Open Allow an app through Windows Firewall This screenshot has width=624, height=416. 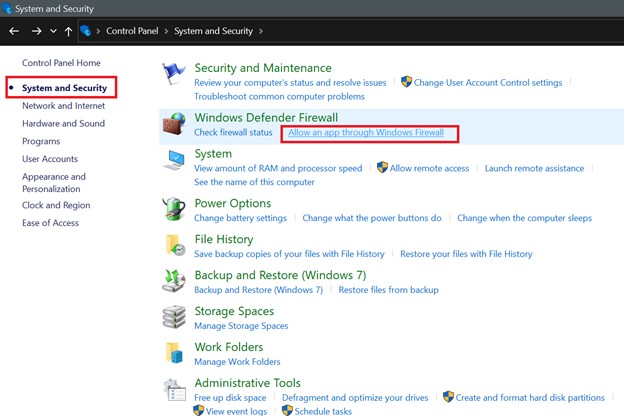tap(366, 133)
